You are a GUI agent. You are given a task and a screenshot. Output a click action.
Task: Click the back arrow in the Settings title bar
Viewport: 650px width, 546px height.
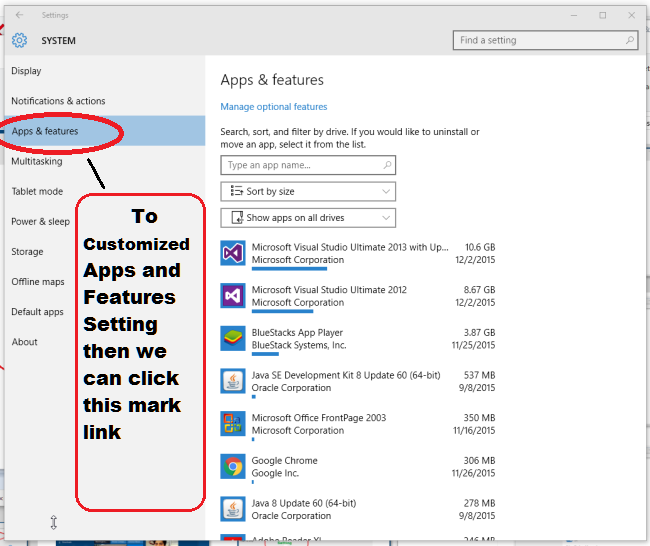(19, 15)
